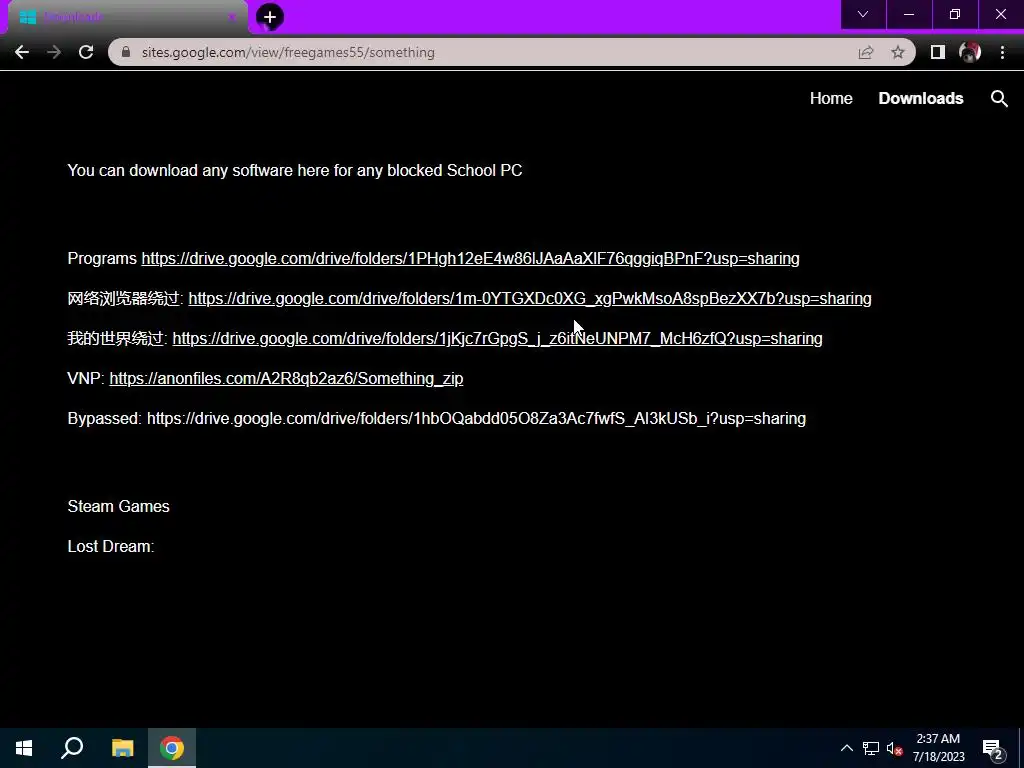Open the Chrome profile avatar

970,52
